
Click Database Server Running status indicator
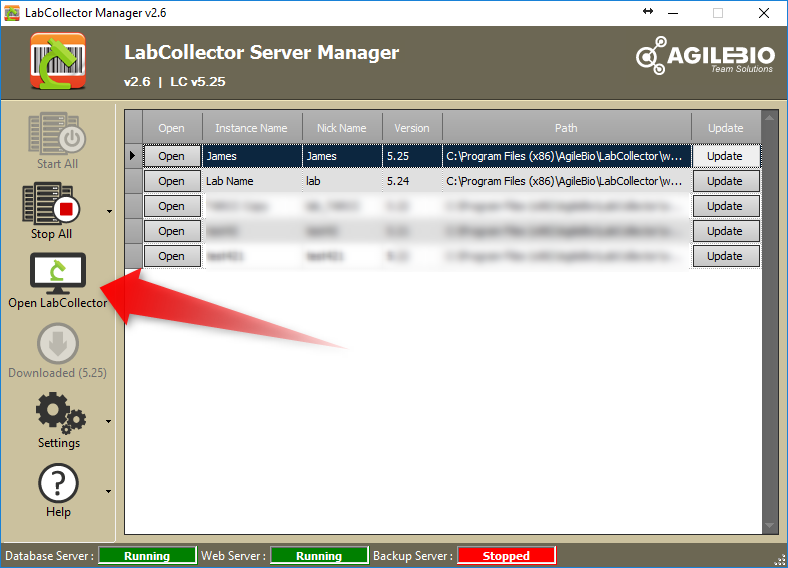point(147,555)
